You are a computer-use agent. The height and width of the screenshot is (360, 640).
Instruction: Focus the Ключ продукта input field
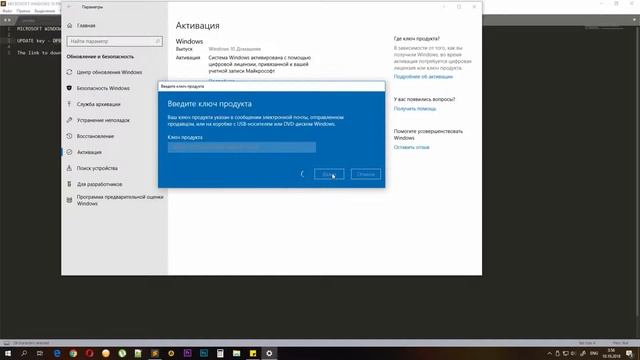pyautogui.click(x=242, y=147)
